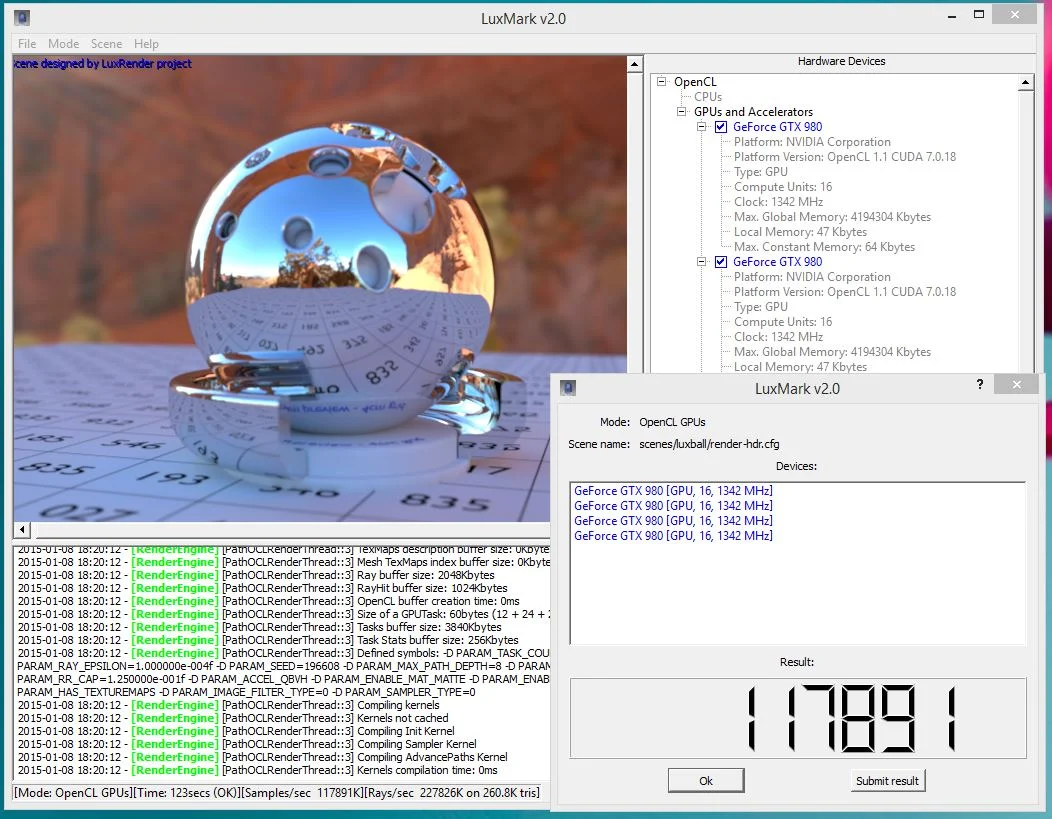1052x819 pixels.
Task: Select the OpenCL tree label
Action: pos(695,82)
